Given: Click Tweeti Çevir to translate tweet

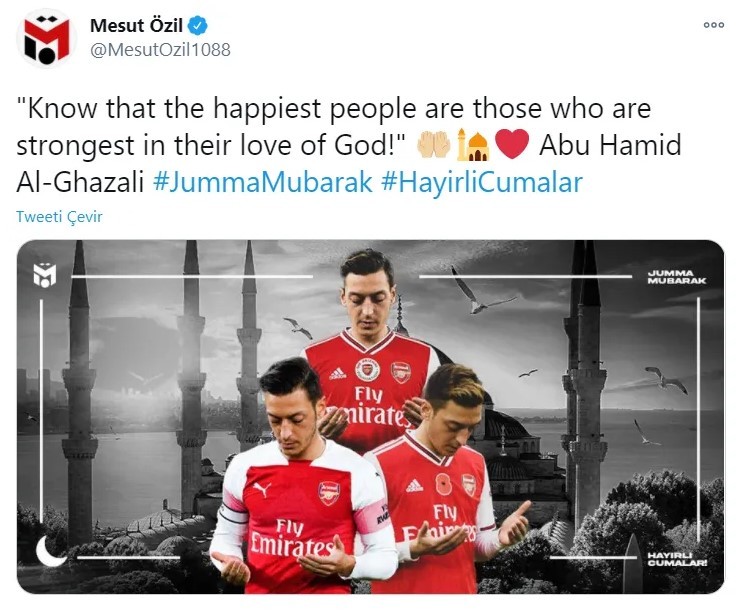Looking at the screenshot, I should (59, 216).
